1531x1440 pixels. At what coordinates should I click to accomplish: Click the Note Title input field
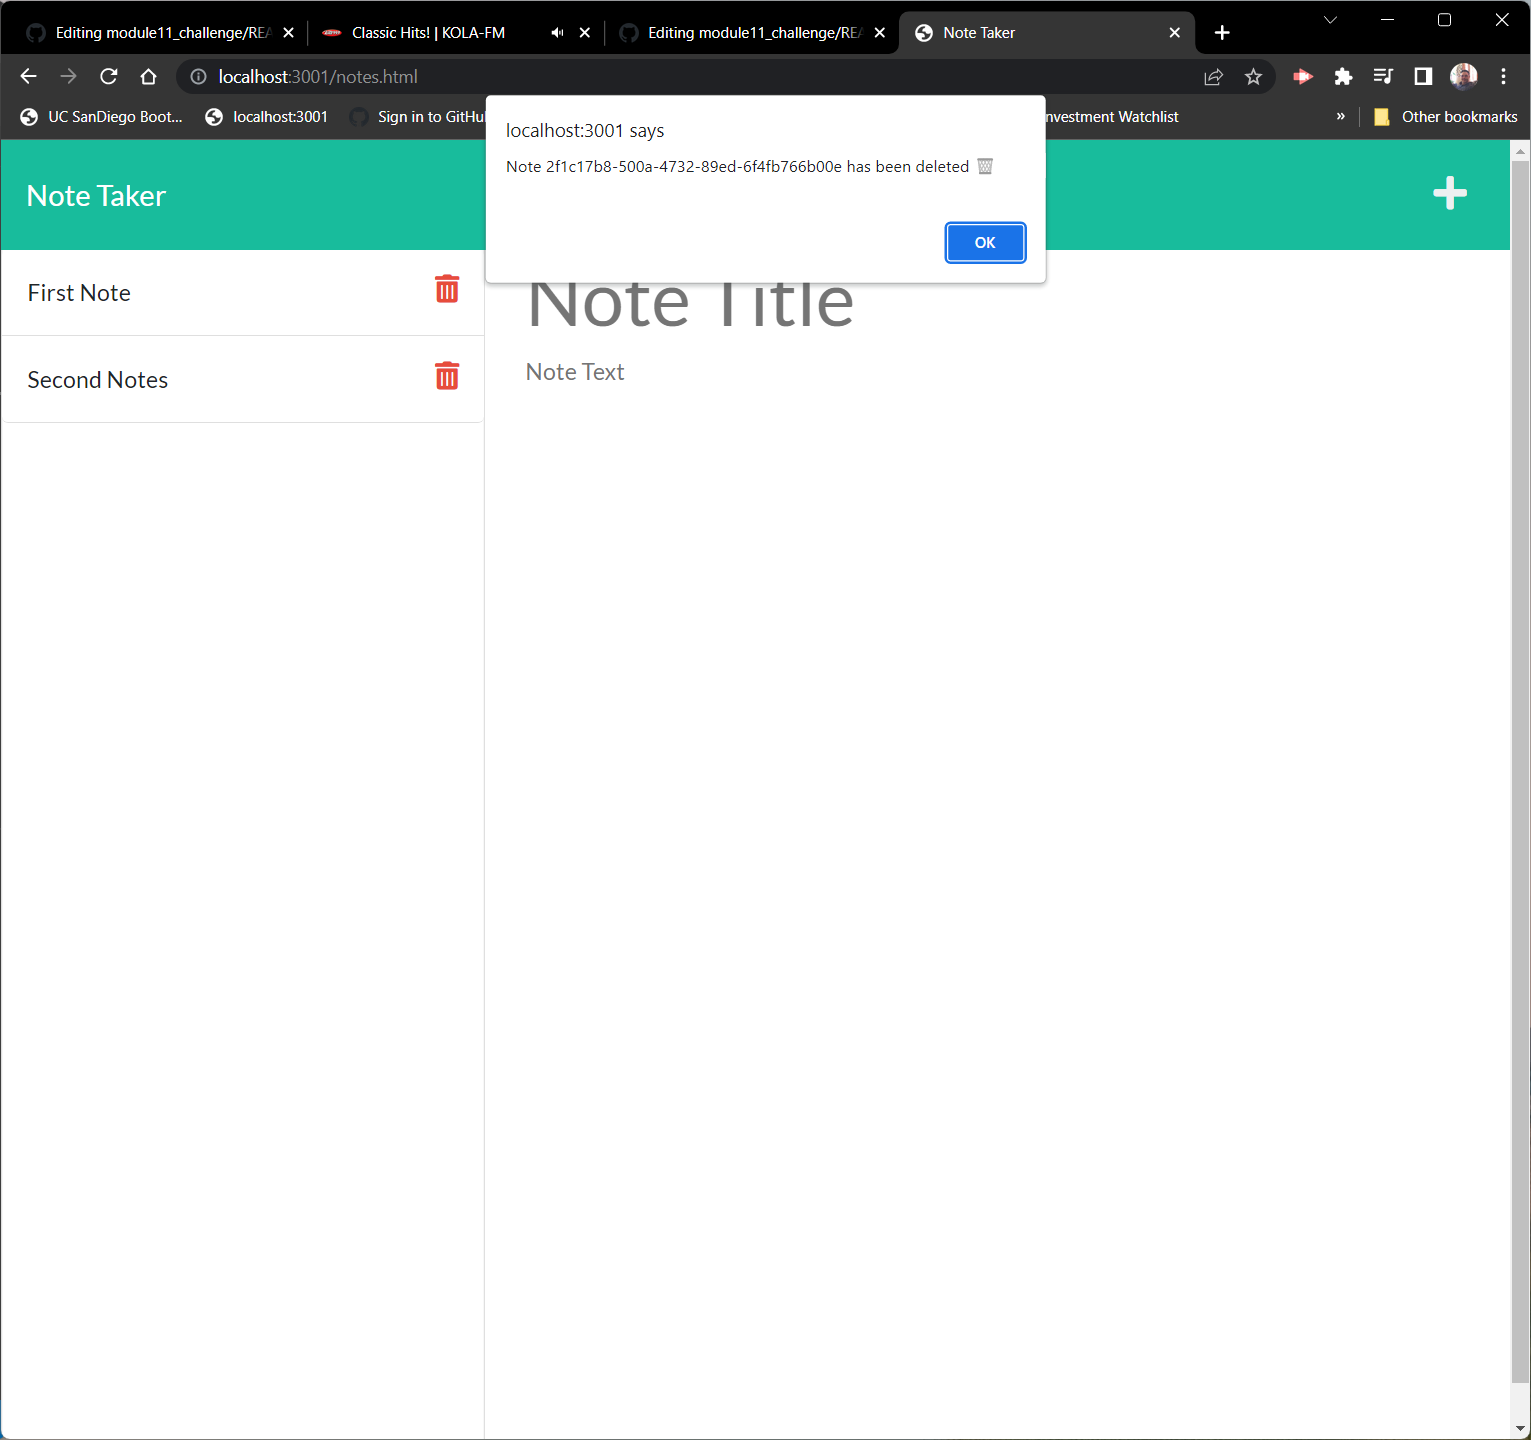[690, 305]
